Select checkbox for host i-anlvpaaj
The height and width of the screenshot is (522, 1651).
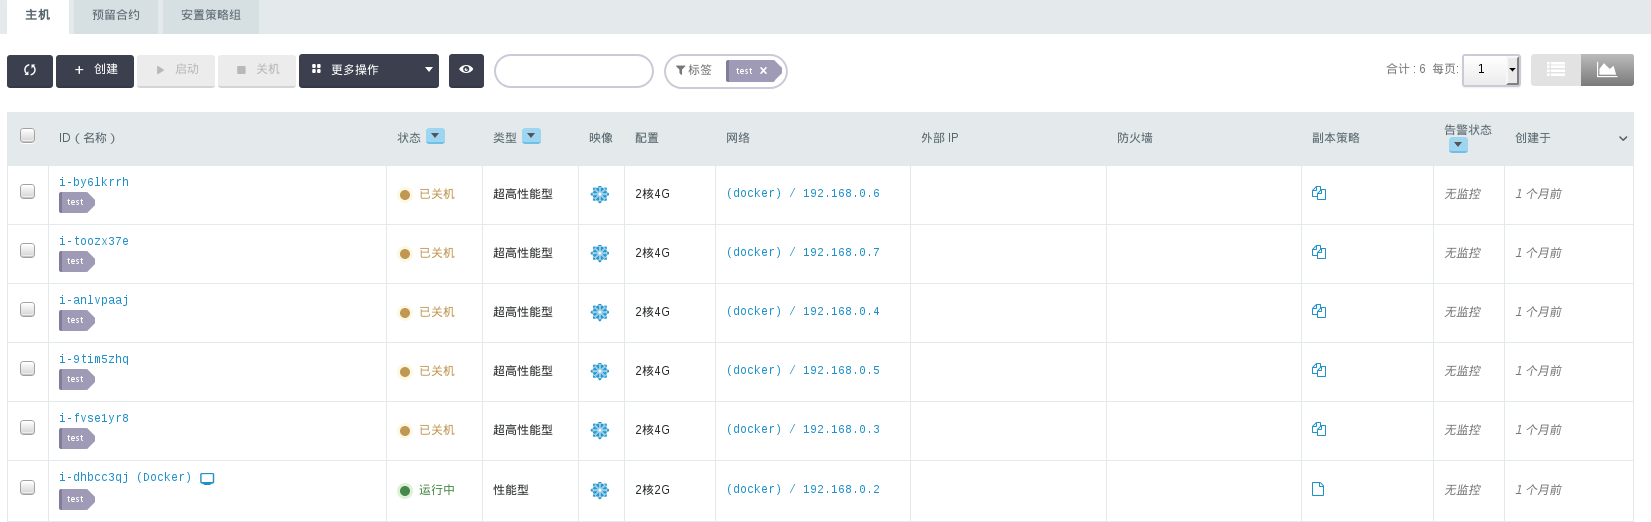coord(28,309)
